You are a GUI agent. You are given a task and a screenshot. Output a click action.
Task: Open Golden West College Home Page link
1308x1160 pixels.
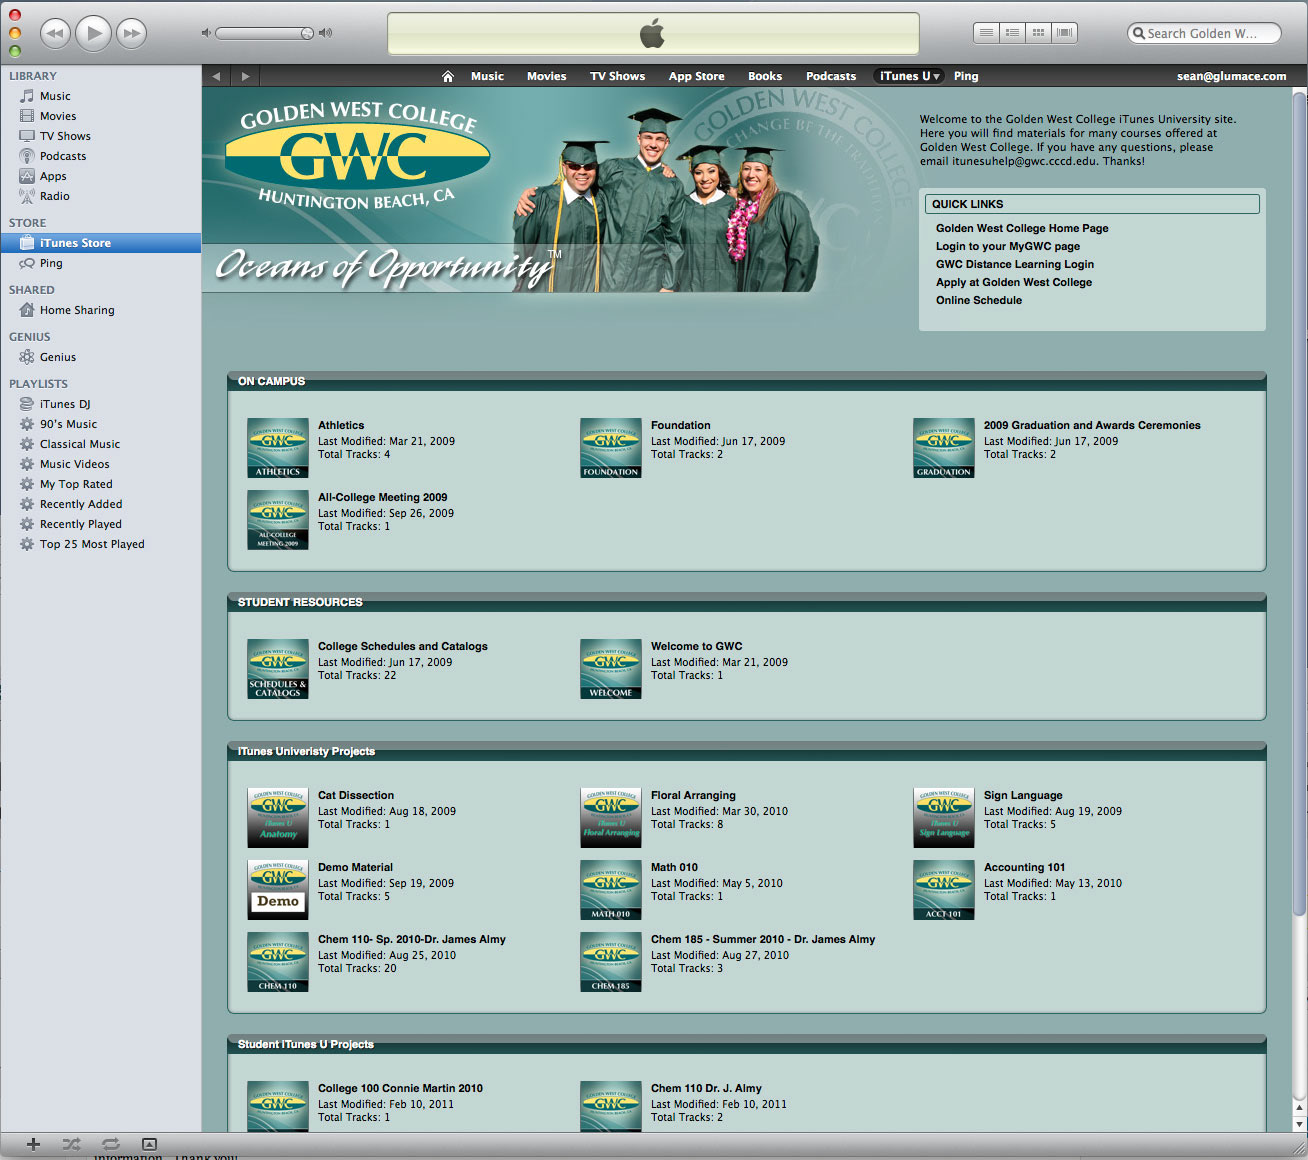tap(1022, 228)
